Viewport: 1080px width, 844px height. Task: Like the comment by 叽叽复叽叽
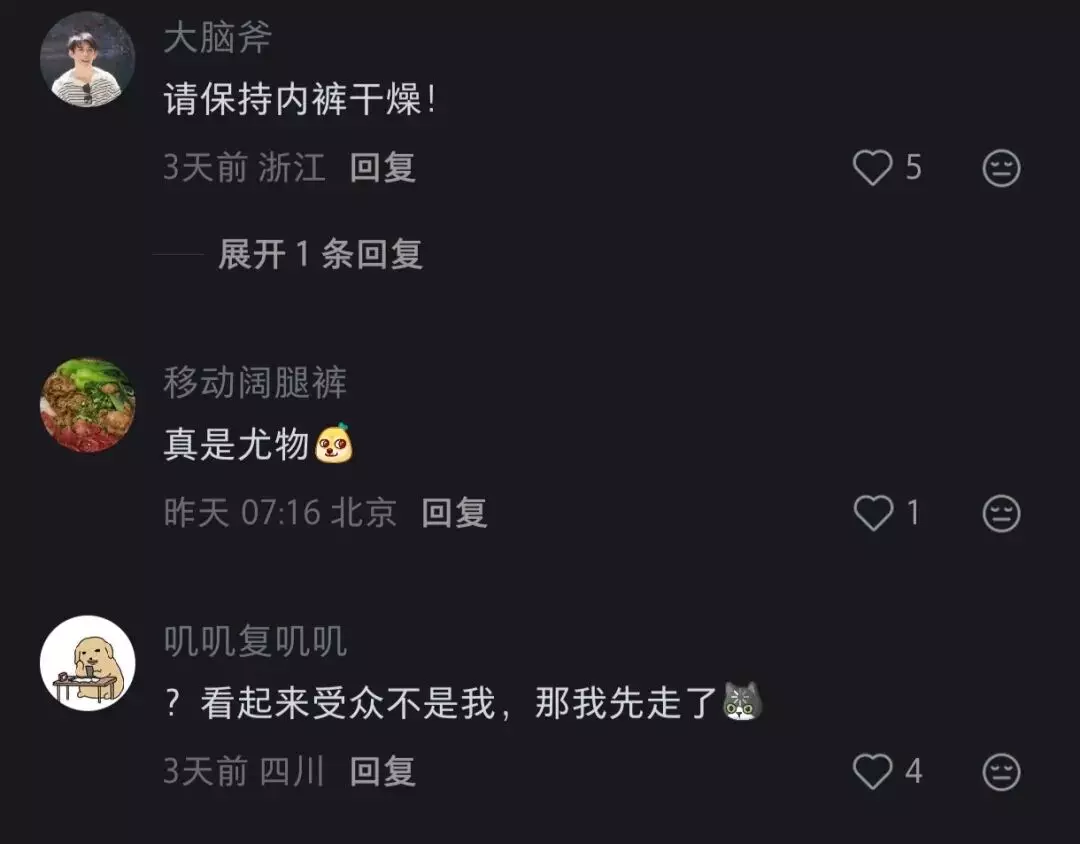[x=873, y=771]
